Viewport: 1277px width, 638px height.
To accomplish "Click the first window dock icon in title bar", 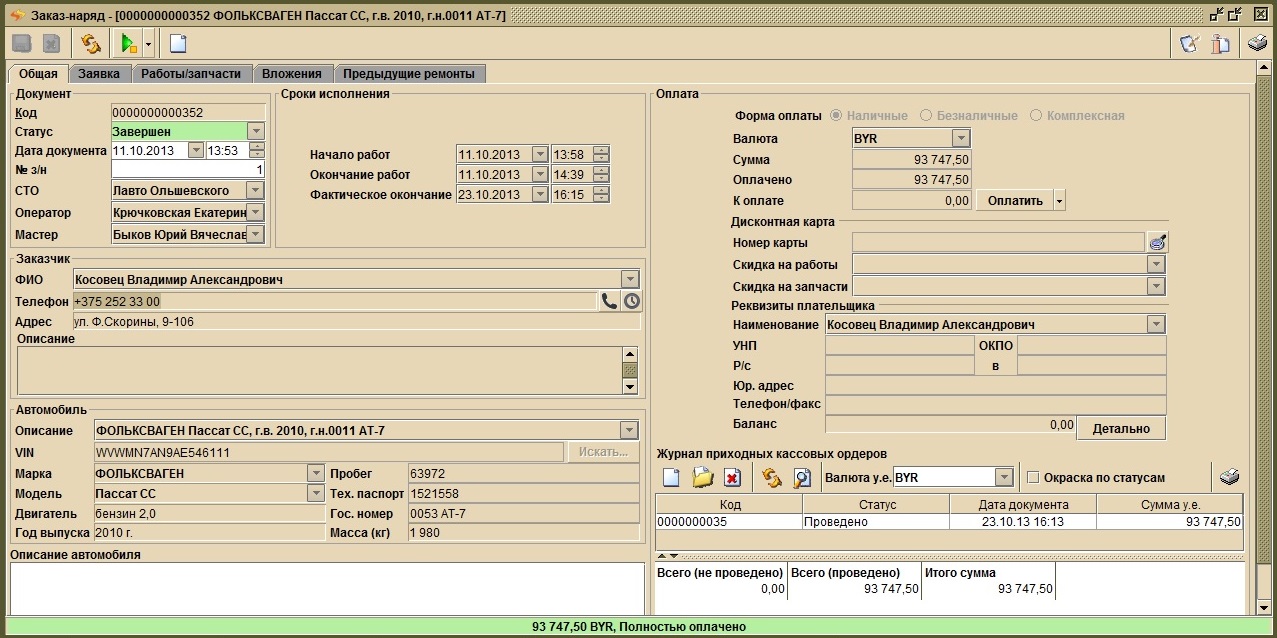I will click(1216, 14).
